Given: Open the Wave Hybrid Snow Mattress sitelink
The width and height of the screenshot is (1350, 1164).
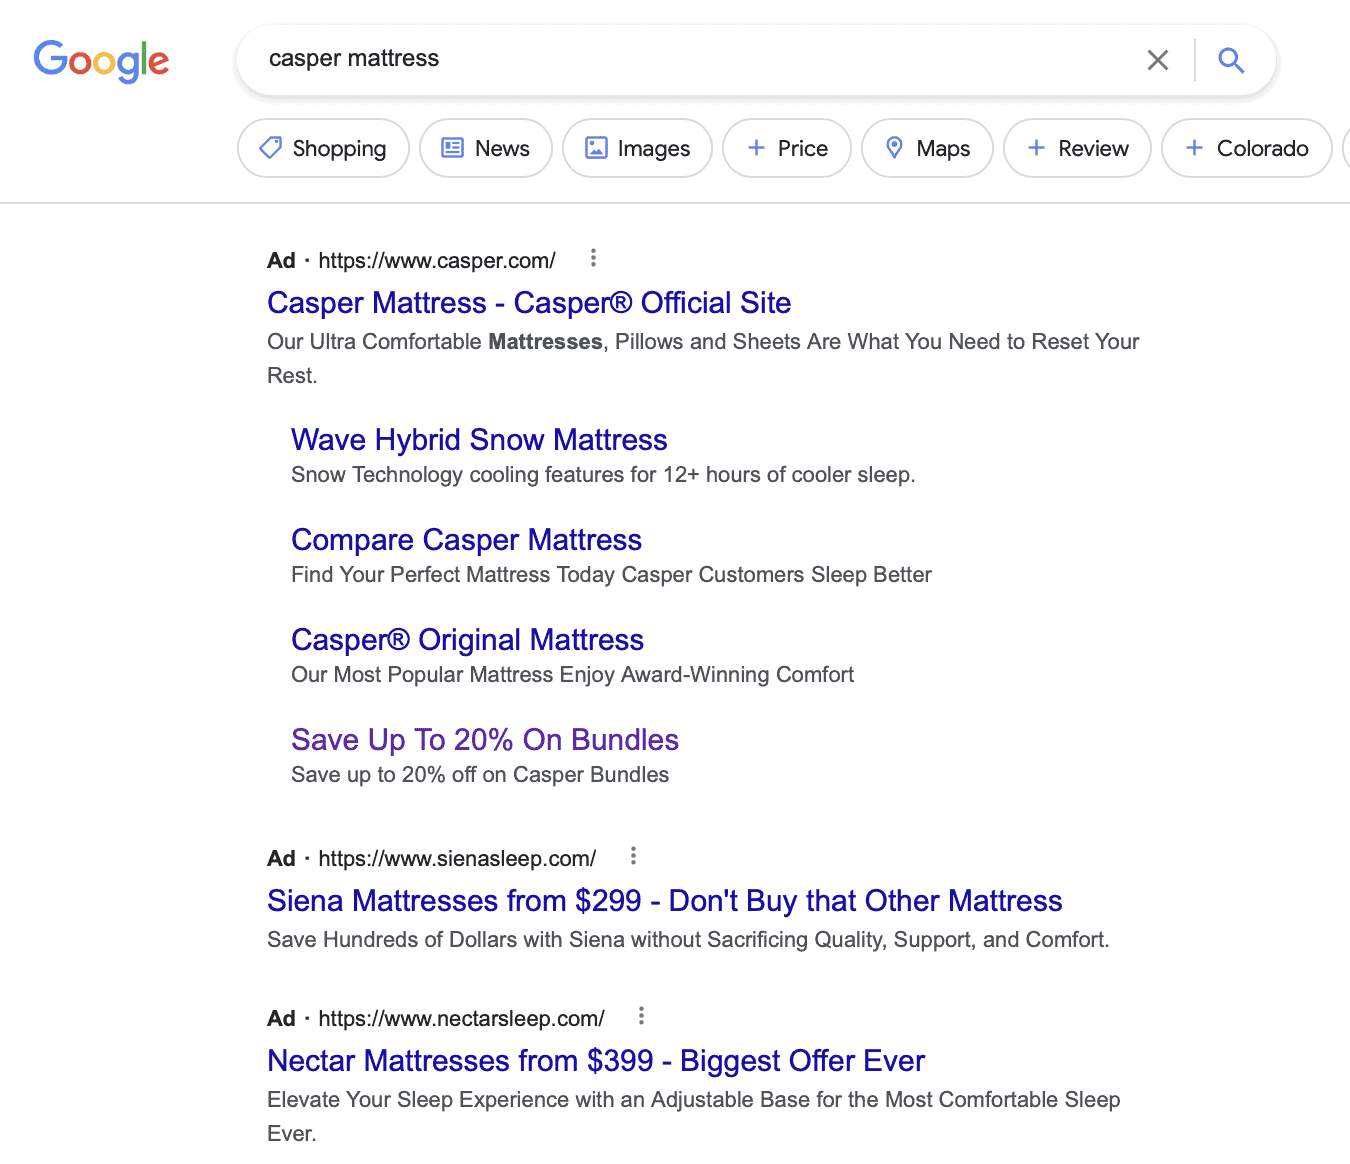Looking at the screenshot, I should (x=479, y=440).
